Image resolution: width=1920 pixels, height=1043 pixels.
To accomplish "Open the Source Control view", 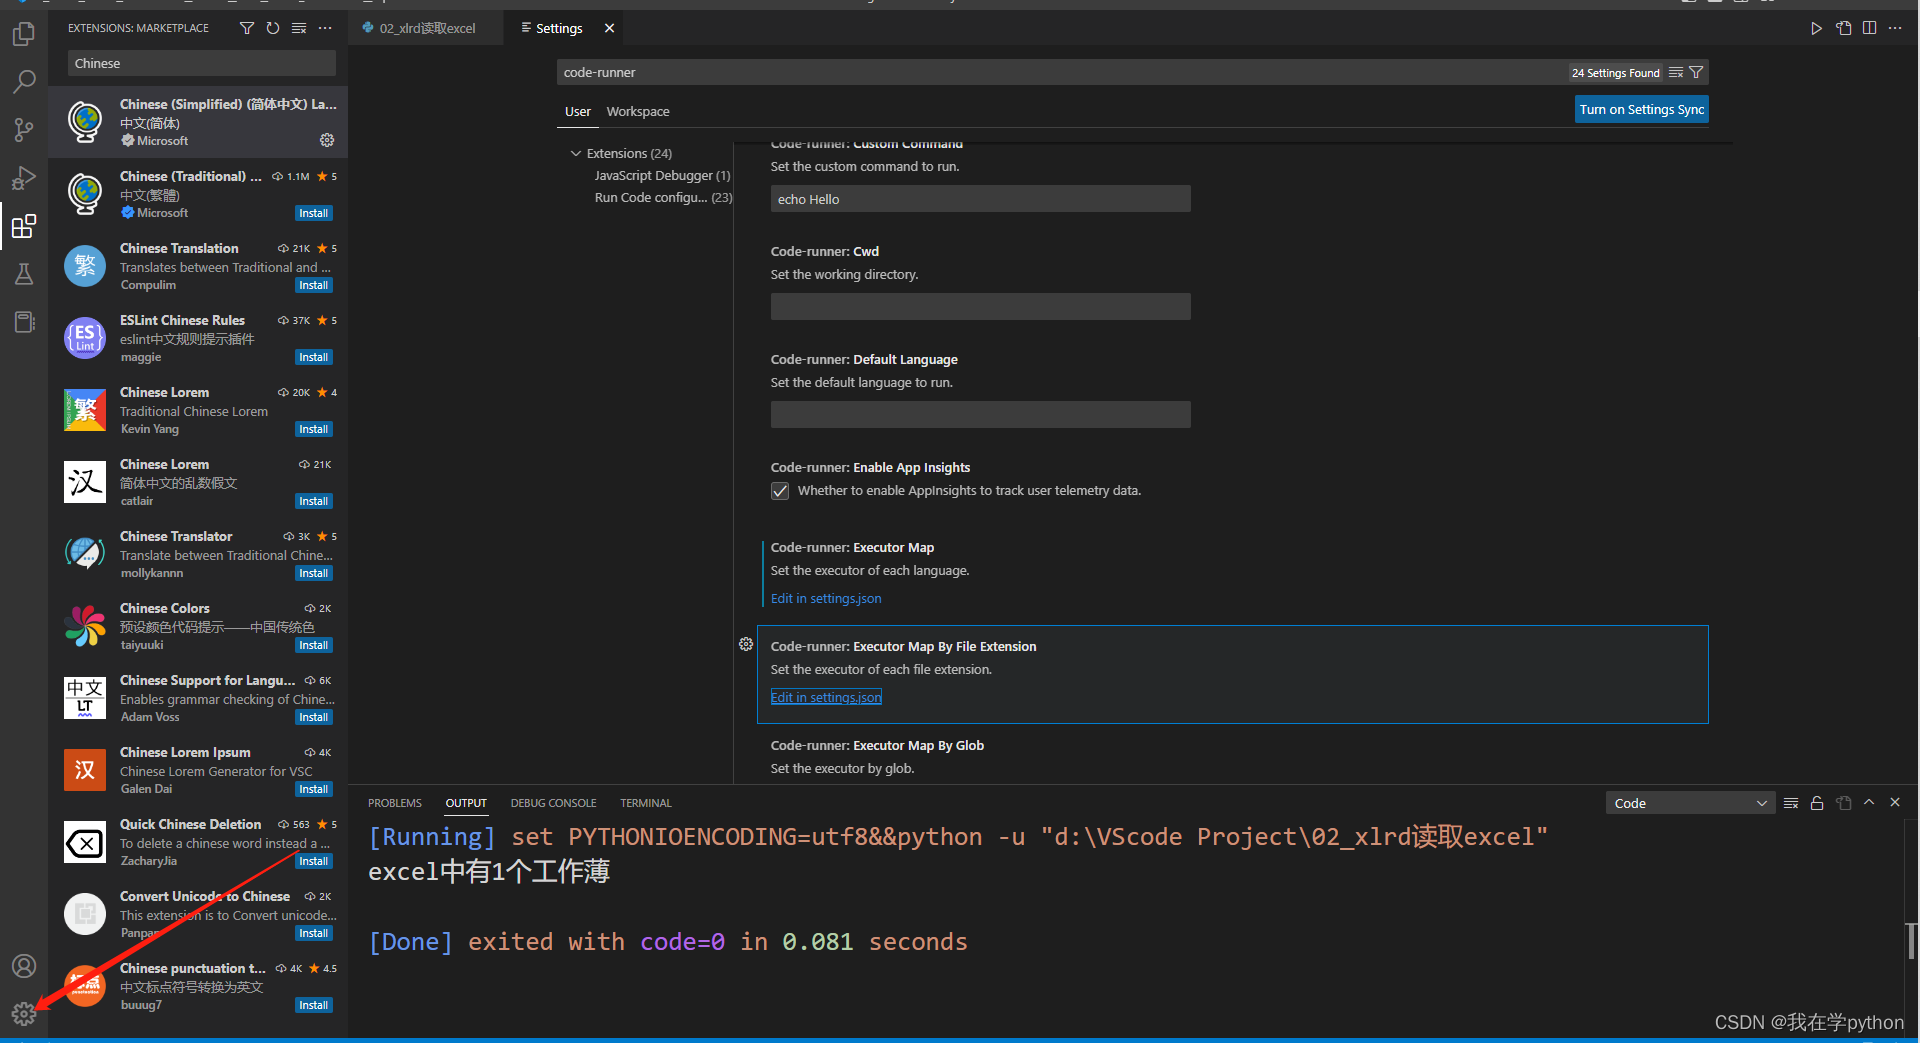I will coord(24,129).
